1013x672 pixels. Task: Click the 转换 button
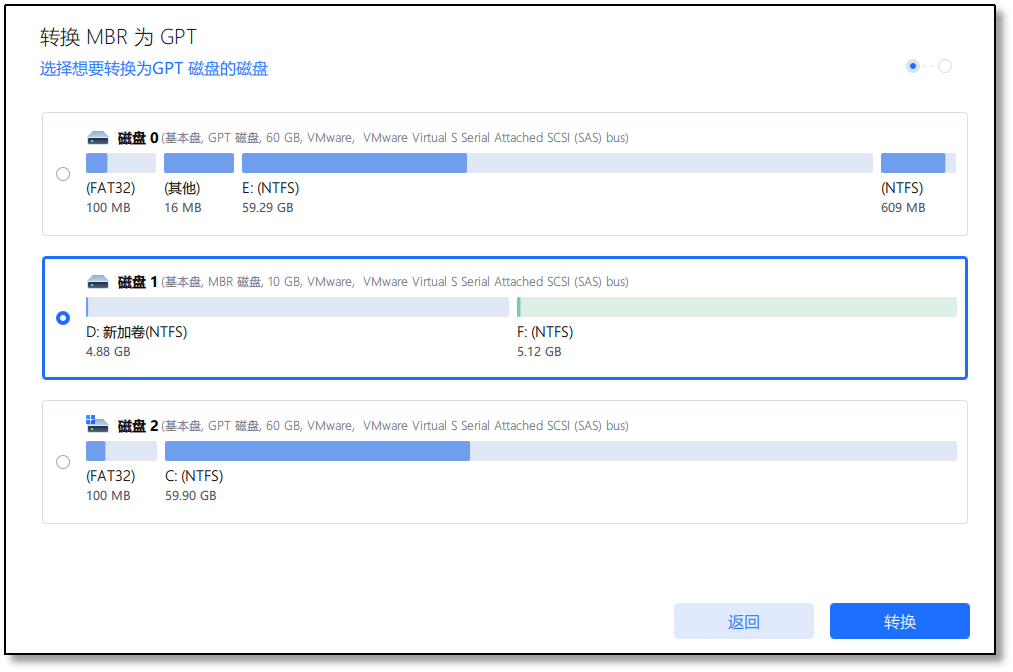coord(899,621)
